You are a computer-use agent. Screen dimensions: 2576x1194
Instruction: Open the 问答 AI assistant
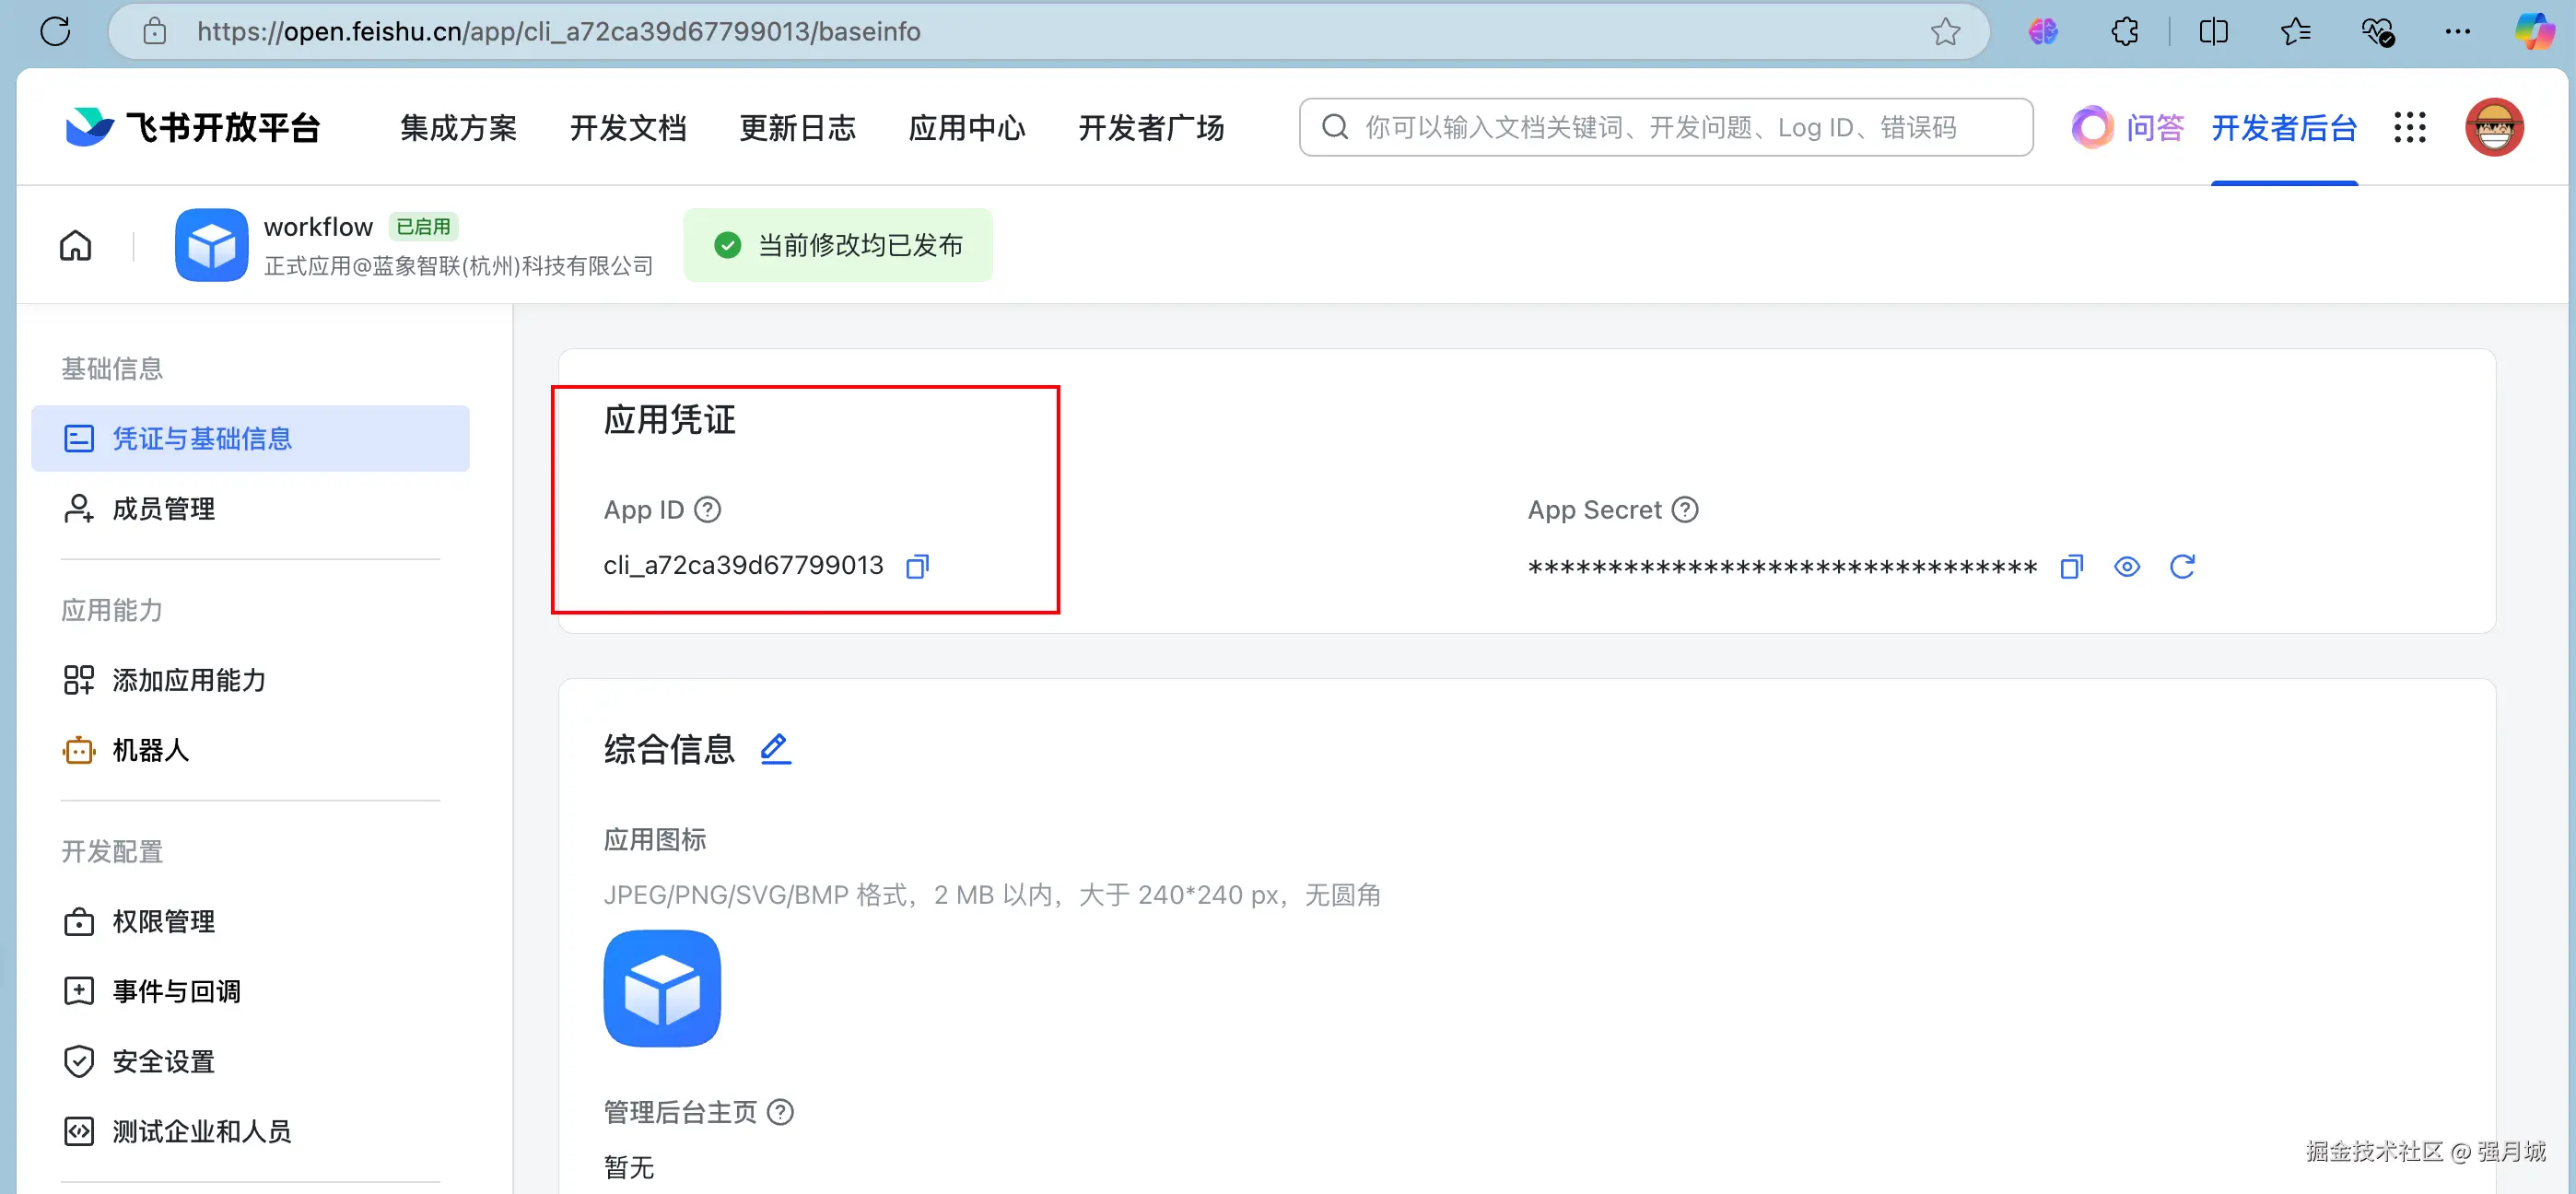2128,128
